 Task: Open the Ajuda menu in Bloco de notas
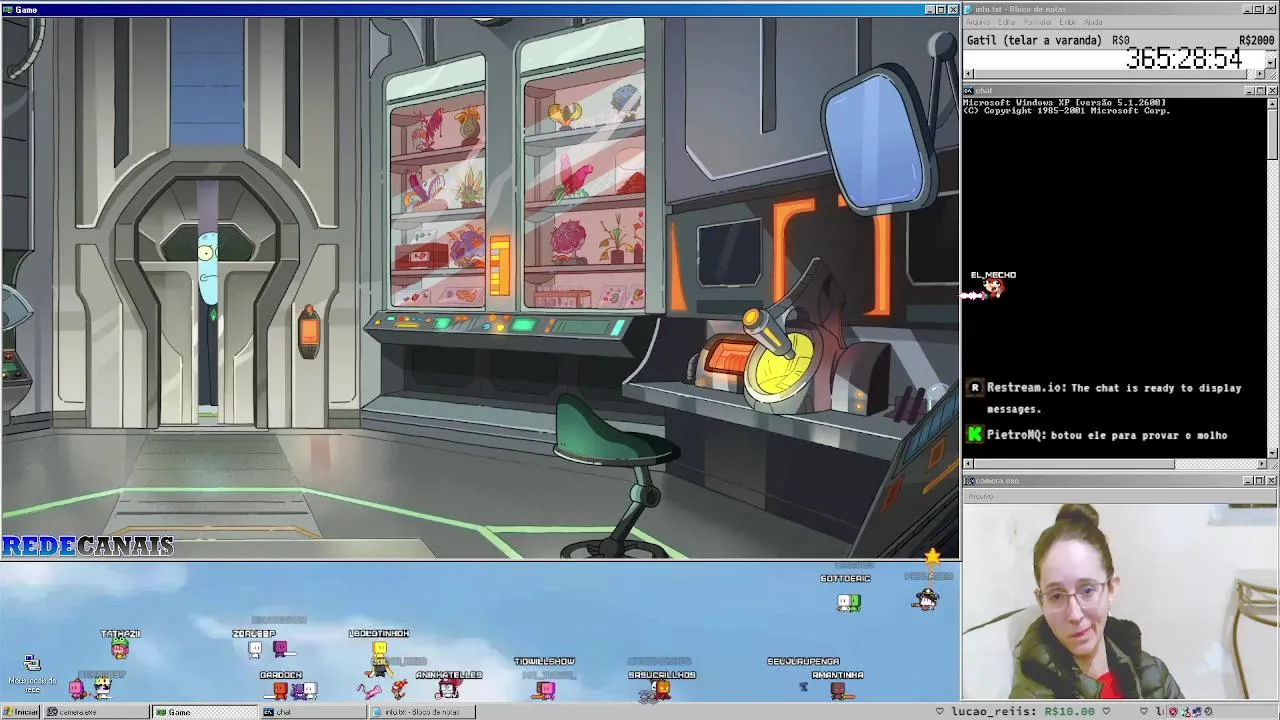pos(1093,22)
